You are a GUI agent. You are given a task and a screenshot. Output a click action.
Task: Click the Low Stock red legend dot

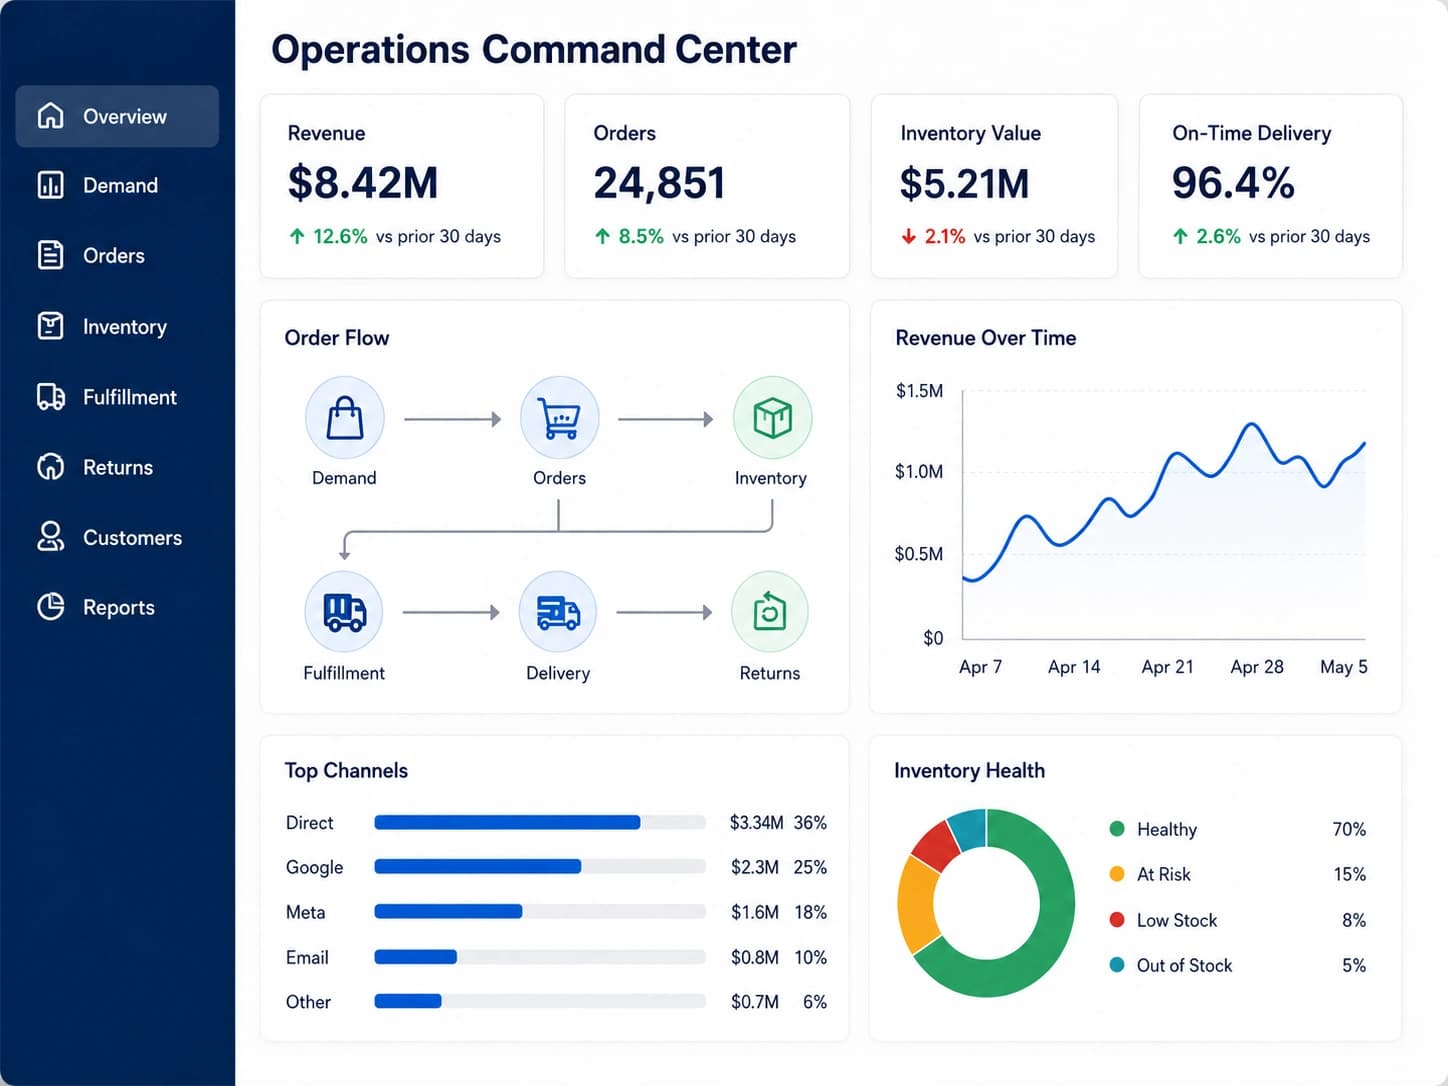coord(1117,919)
